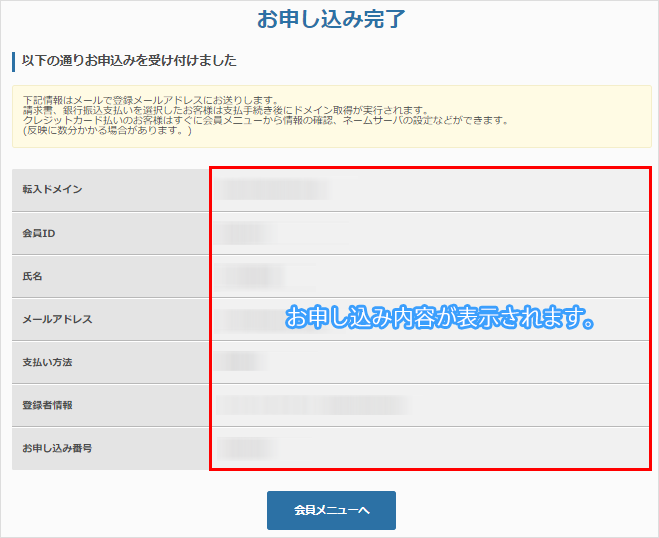This screenshot has width=659, height=538.
Task: Click the blurred メールアドレス value
Action: coord(252,319)
